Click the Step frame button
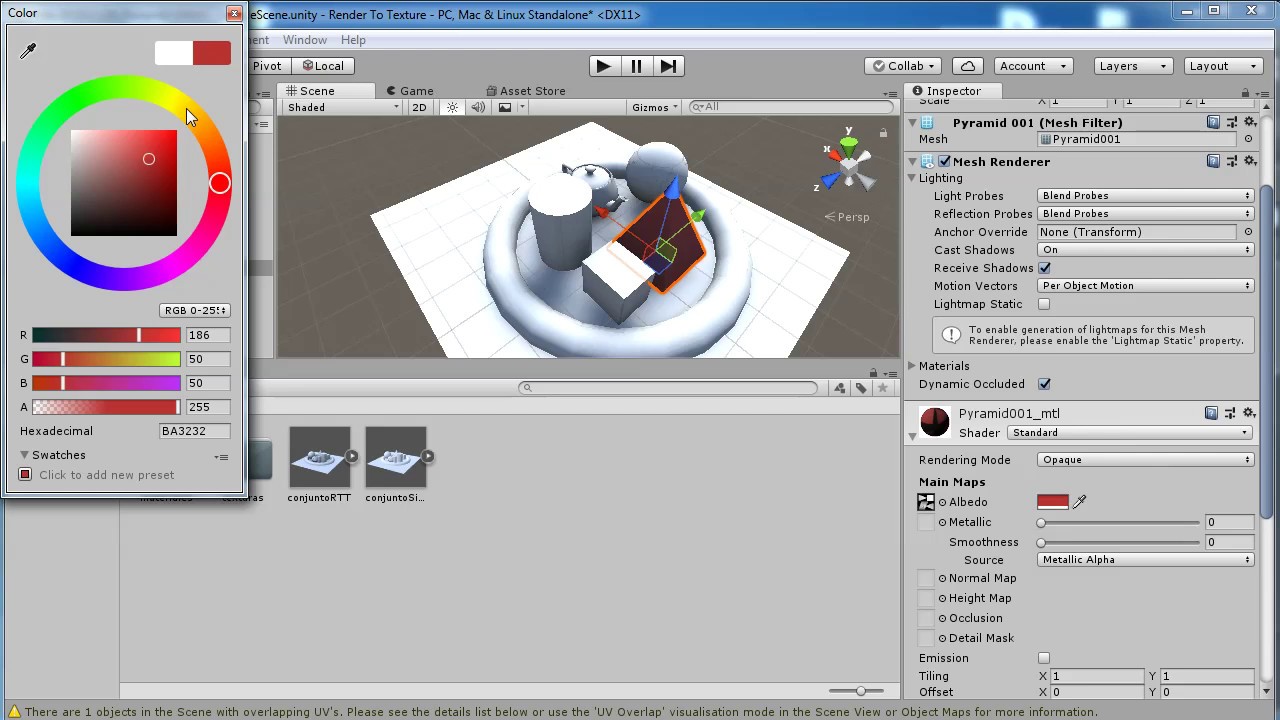Screen dimensions: 1280x720 point(669,66)
